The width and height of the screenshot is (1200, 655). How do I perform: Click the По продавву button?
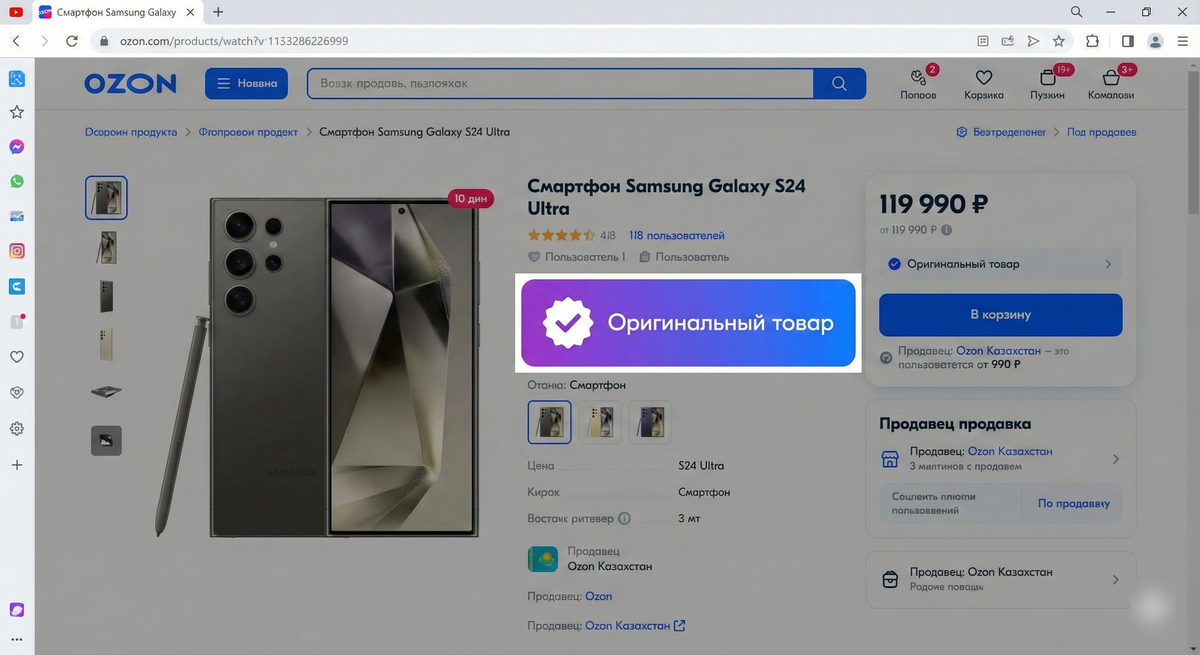(1073, 503)
